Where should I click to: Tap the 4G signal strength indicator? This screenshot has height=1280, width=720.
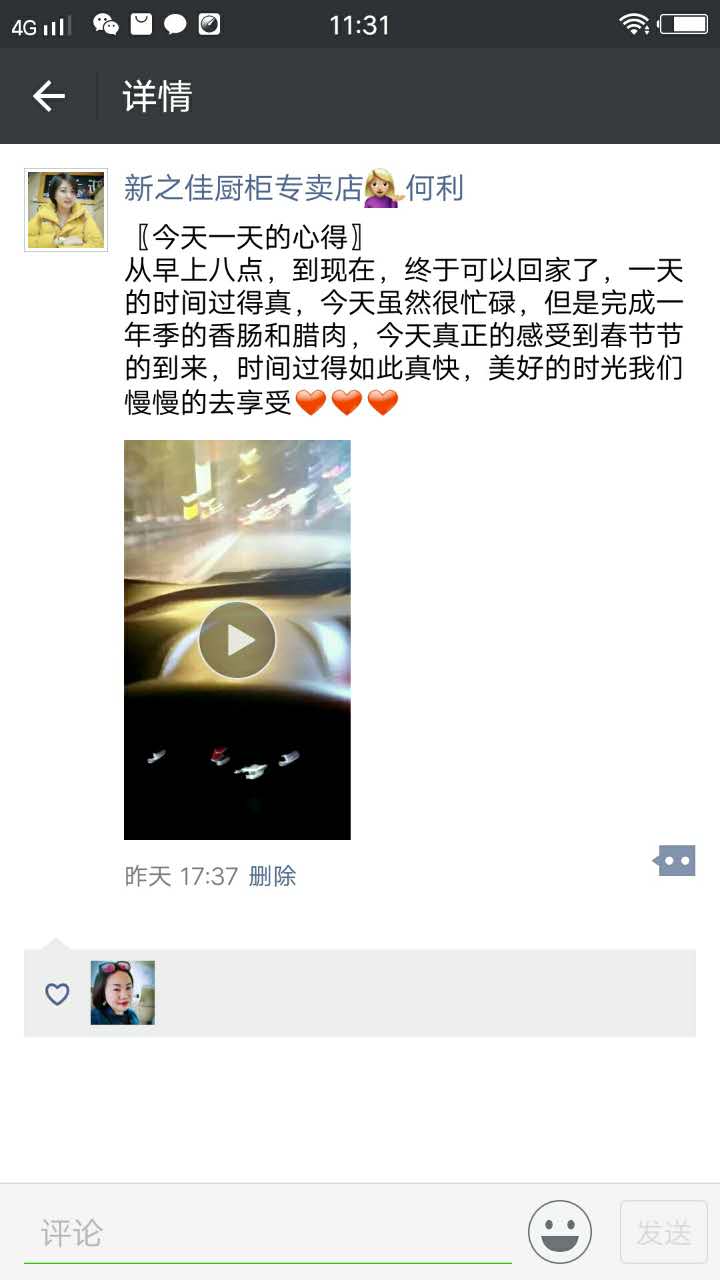[41, 26]
